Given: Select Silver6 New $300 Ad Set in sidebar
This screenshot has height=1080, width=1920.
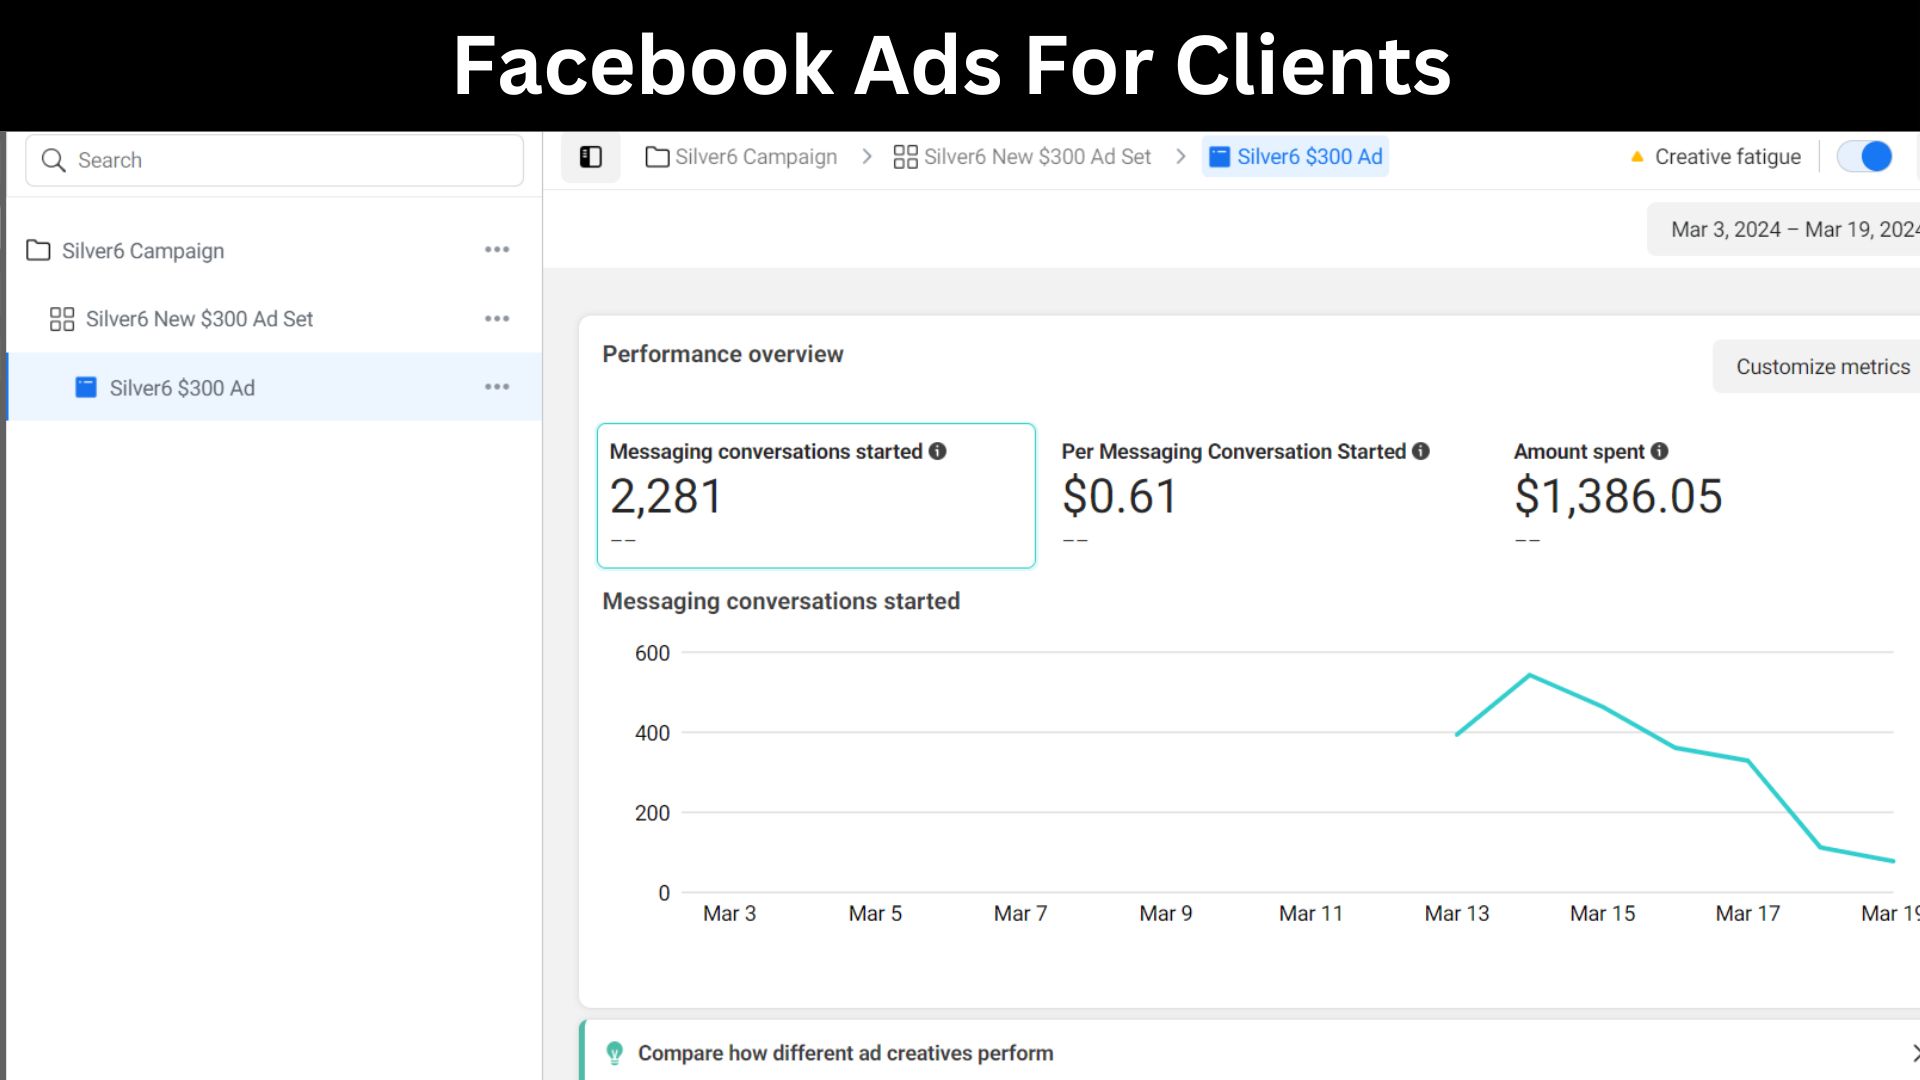Looking at the screenshot, I should click(199, 319).
